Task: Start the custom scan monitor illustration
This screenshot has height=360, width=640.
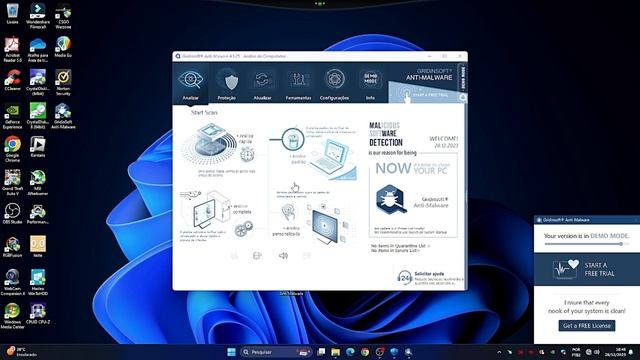Action: (x=327, y=224)
